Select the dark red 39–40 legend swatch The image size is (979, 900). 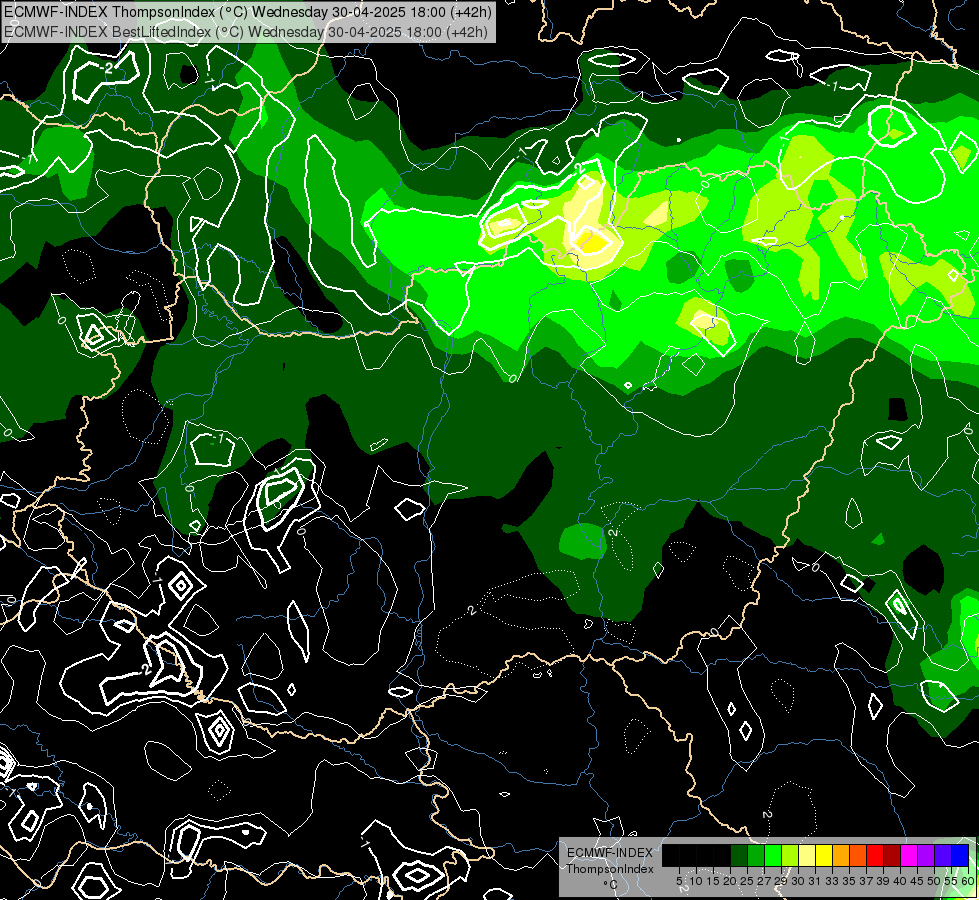coord(892,856)
